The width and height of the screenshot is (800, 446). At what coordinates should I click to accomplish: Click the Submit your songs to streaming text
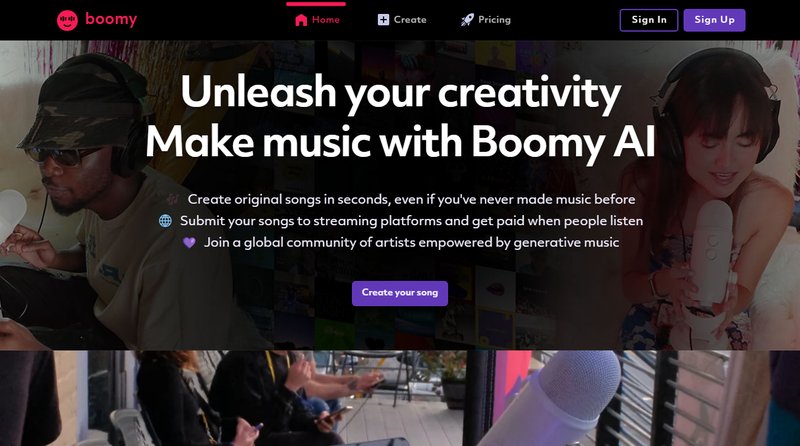coord(411,221)
